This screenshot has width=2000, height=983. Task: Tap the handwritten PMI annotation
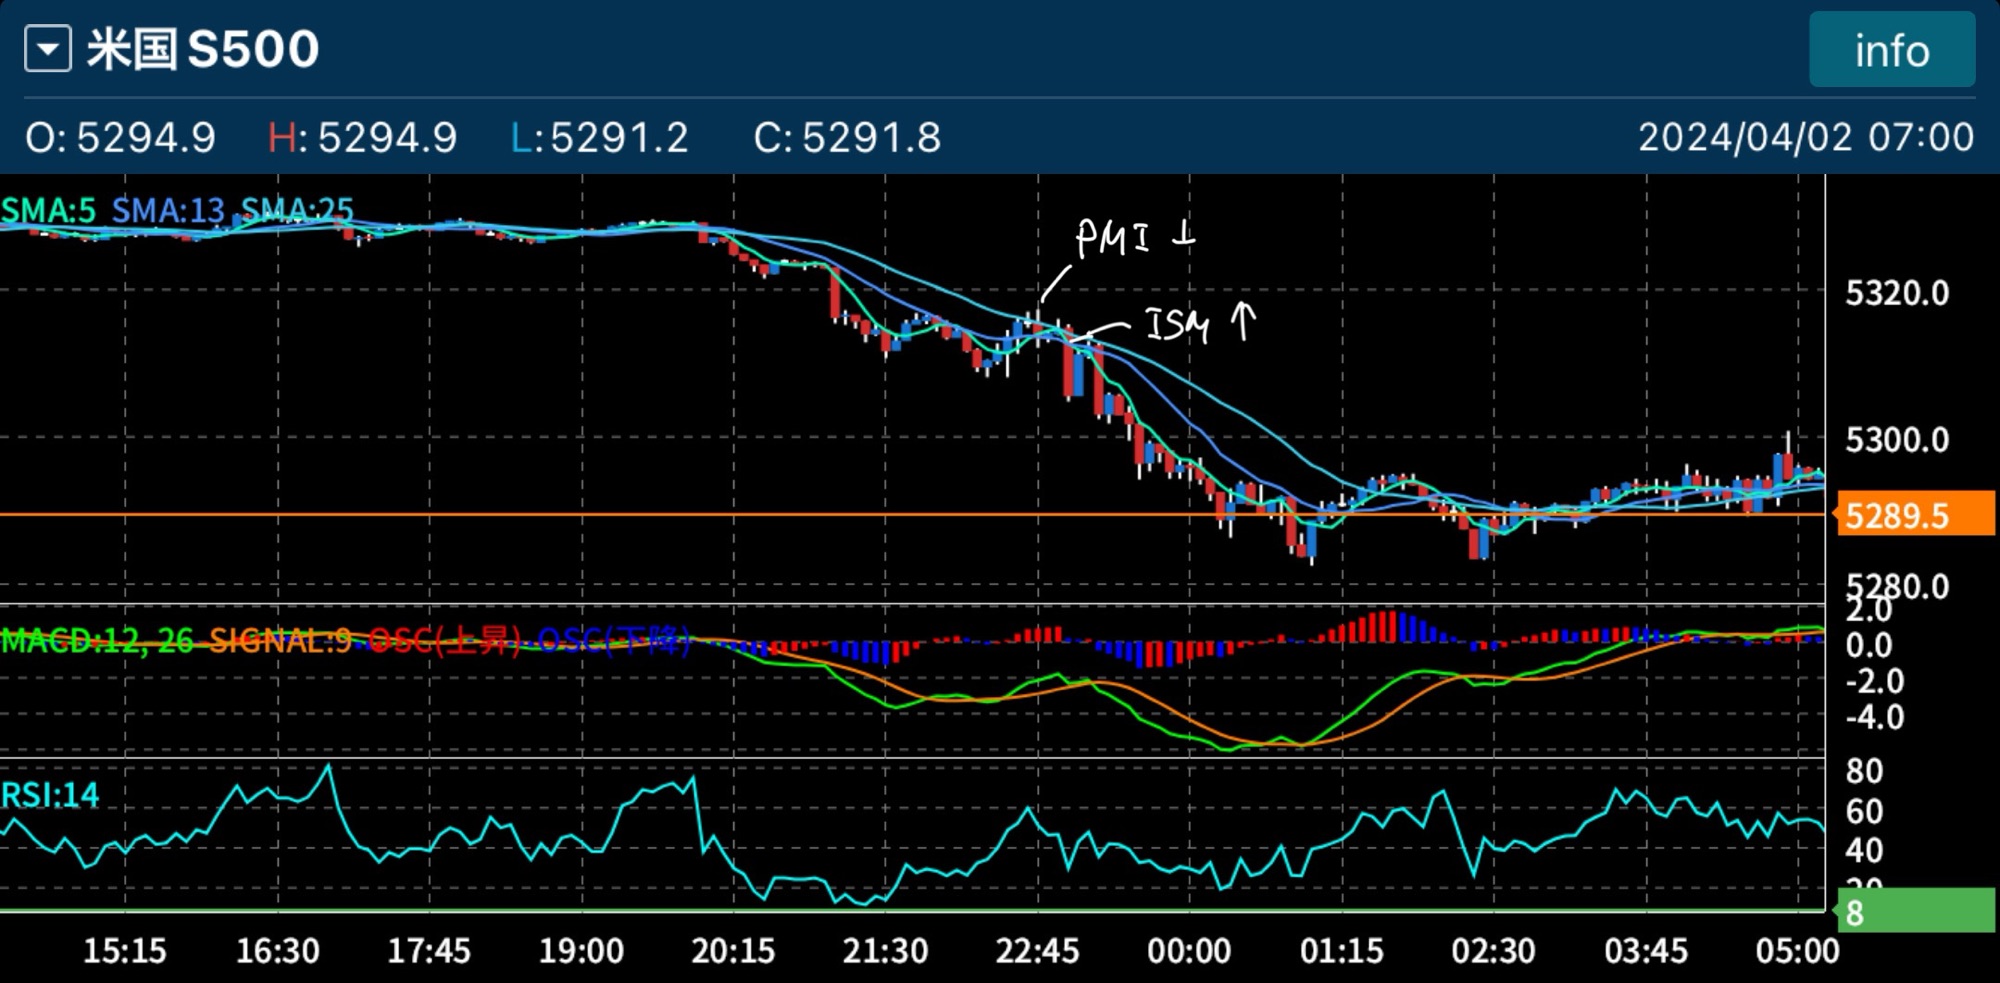pos(1132,239)
